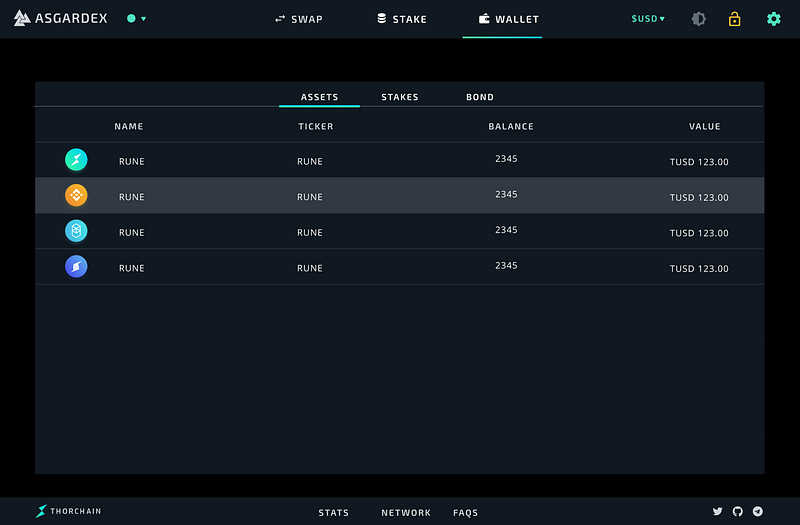Screen dimensions: 800x525
Task: Open the STAKE tab
Action: [x=402, y=19]
